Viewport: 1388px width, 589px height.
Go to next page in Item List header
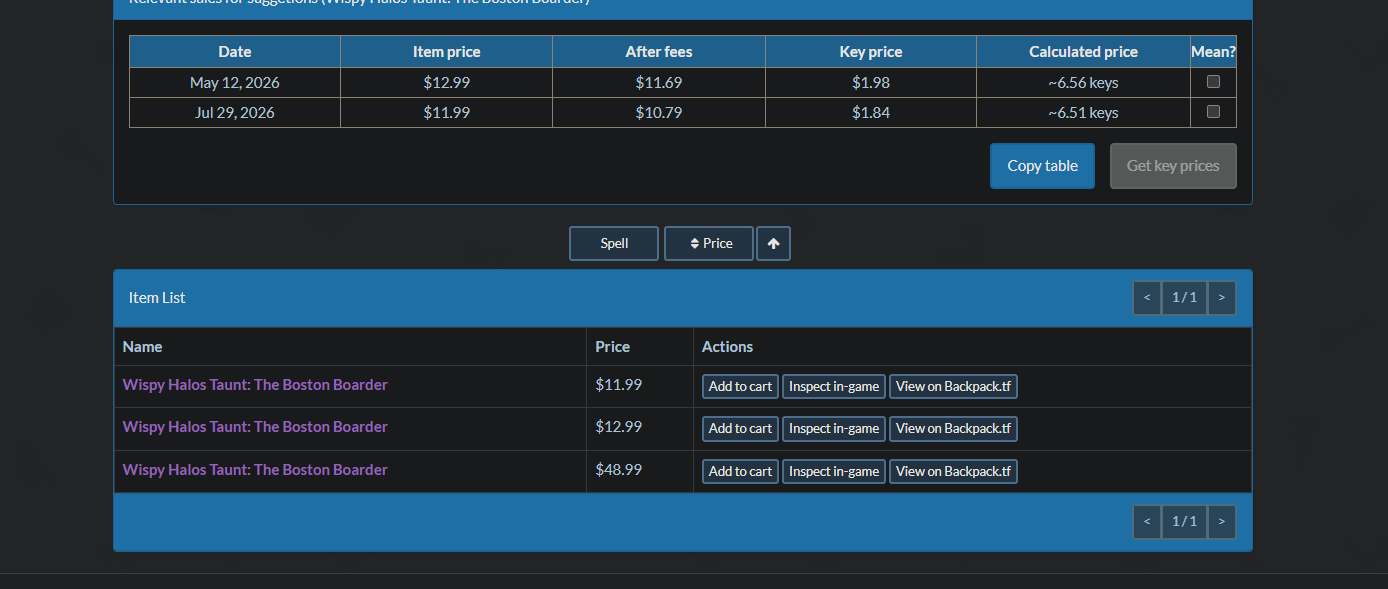coord(1222,297)
